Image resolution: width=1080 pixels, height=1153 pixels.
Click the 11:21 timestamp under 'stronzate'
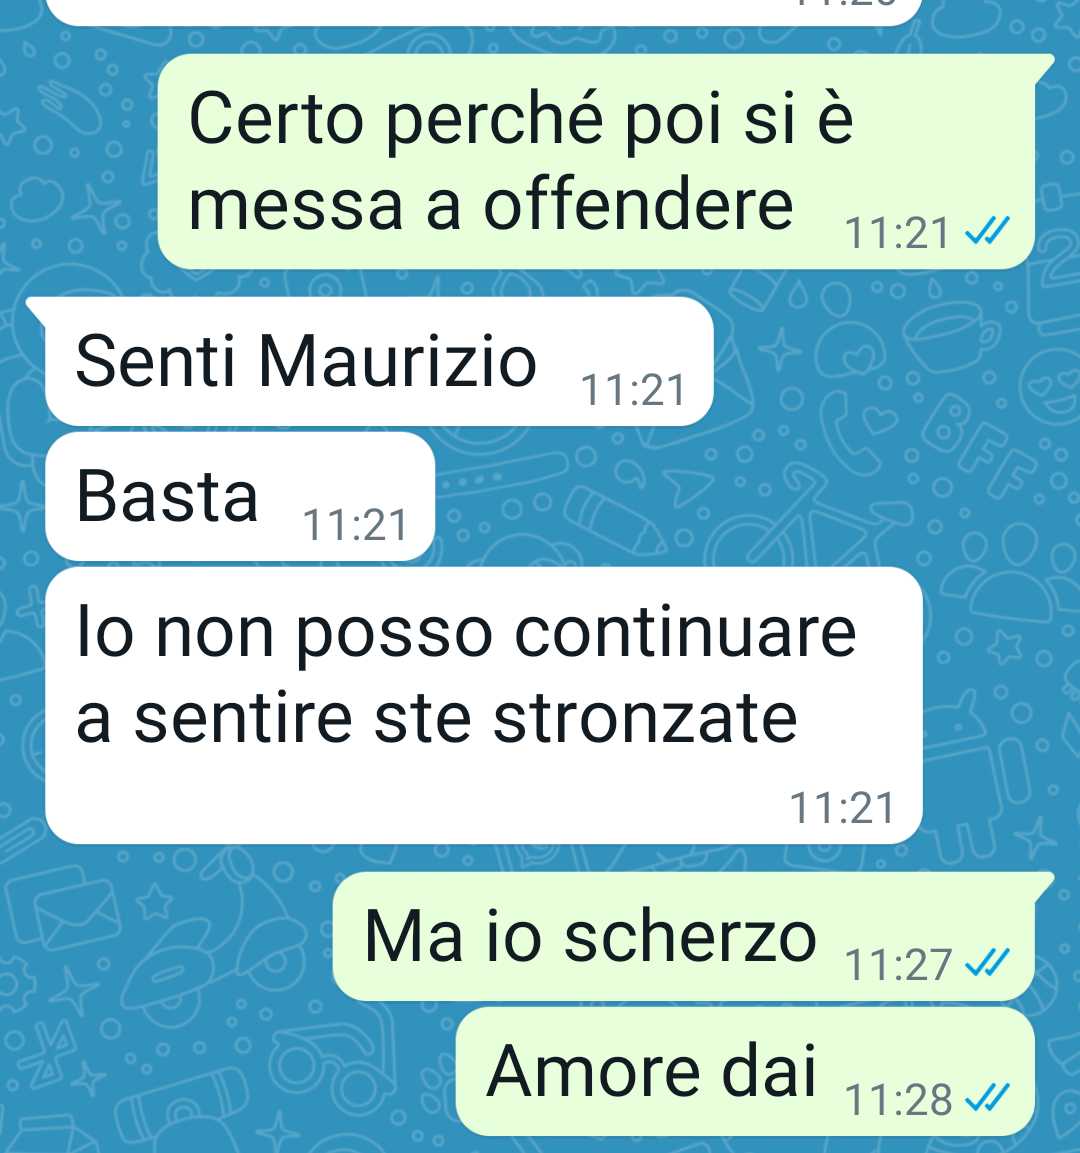pos(842,808)
